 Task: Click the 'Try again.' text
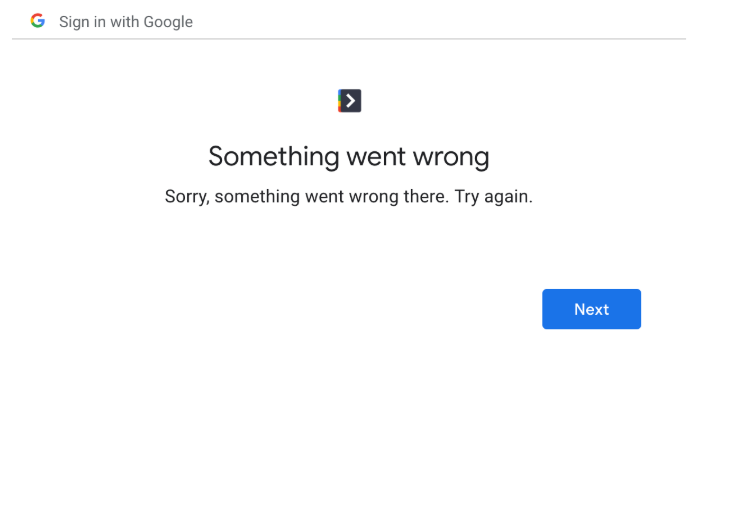point(493,197)
